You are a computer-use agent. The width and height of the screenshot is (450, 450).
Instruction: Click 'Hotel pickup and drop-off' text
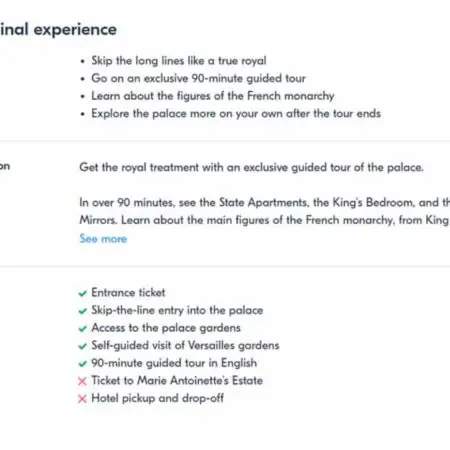tap(158, 398)
